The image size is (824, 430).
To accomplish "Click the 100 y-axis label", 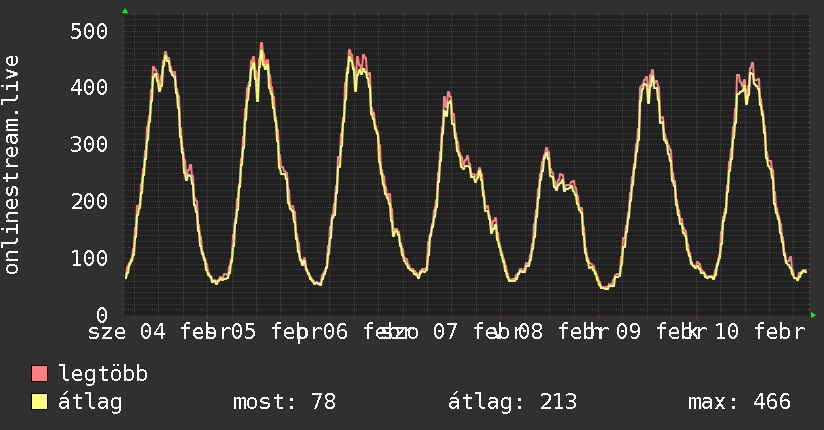I will tap(89, 258).
